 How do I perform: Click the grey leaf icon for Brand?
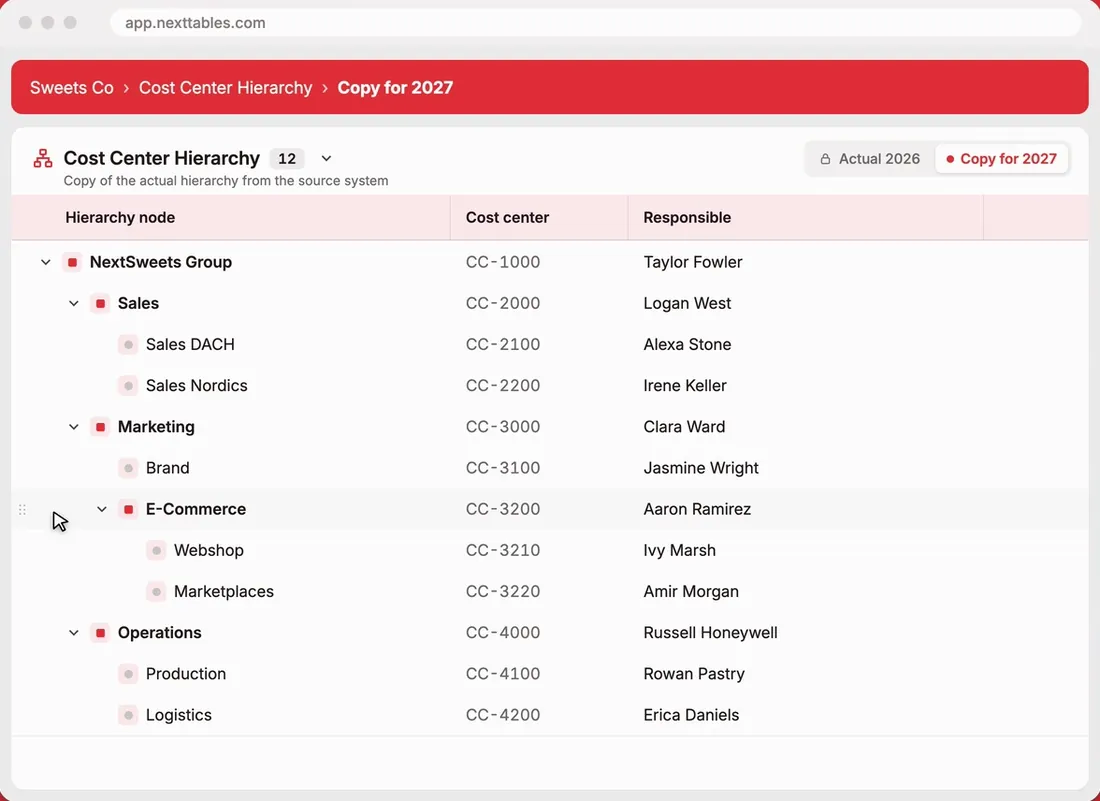128,468
